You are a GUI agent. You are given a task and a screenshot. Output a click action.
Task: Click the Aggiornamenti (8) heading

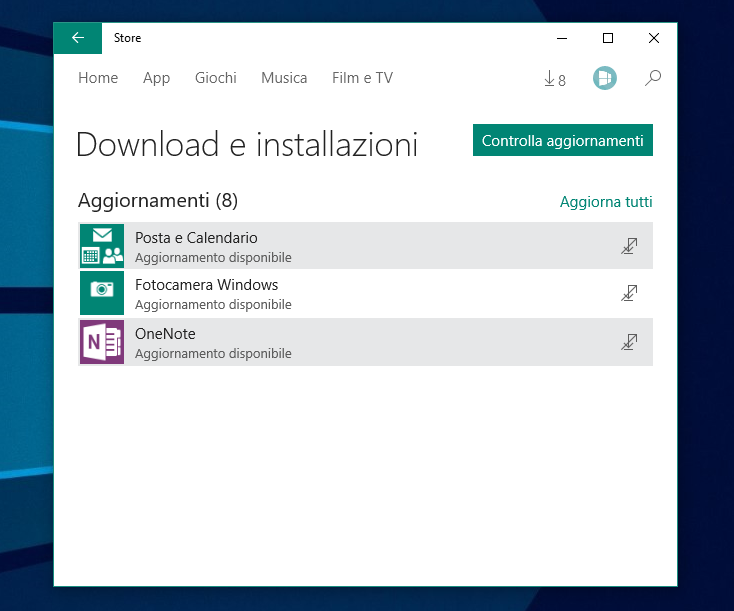click(158, 200)
